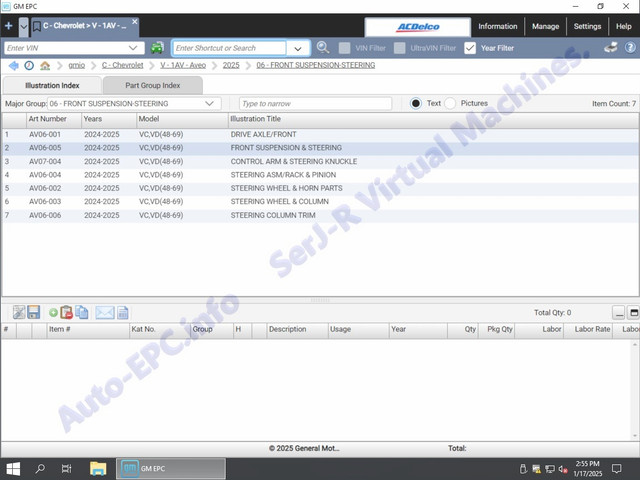Go to home with the house icon
This screenshot has width=640, height=480.
tap(45, 65)
